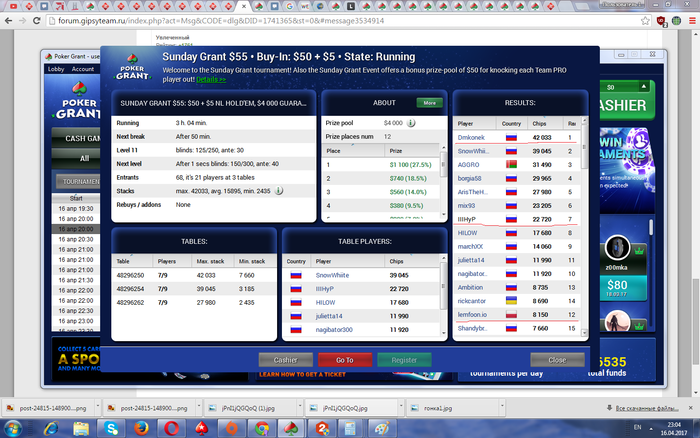The height and width of the screenshot is (438, 700).
Task: Switch to the Google browser tab
Action: [290, 6]
